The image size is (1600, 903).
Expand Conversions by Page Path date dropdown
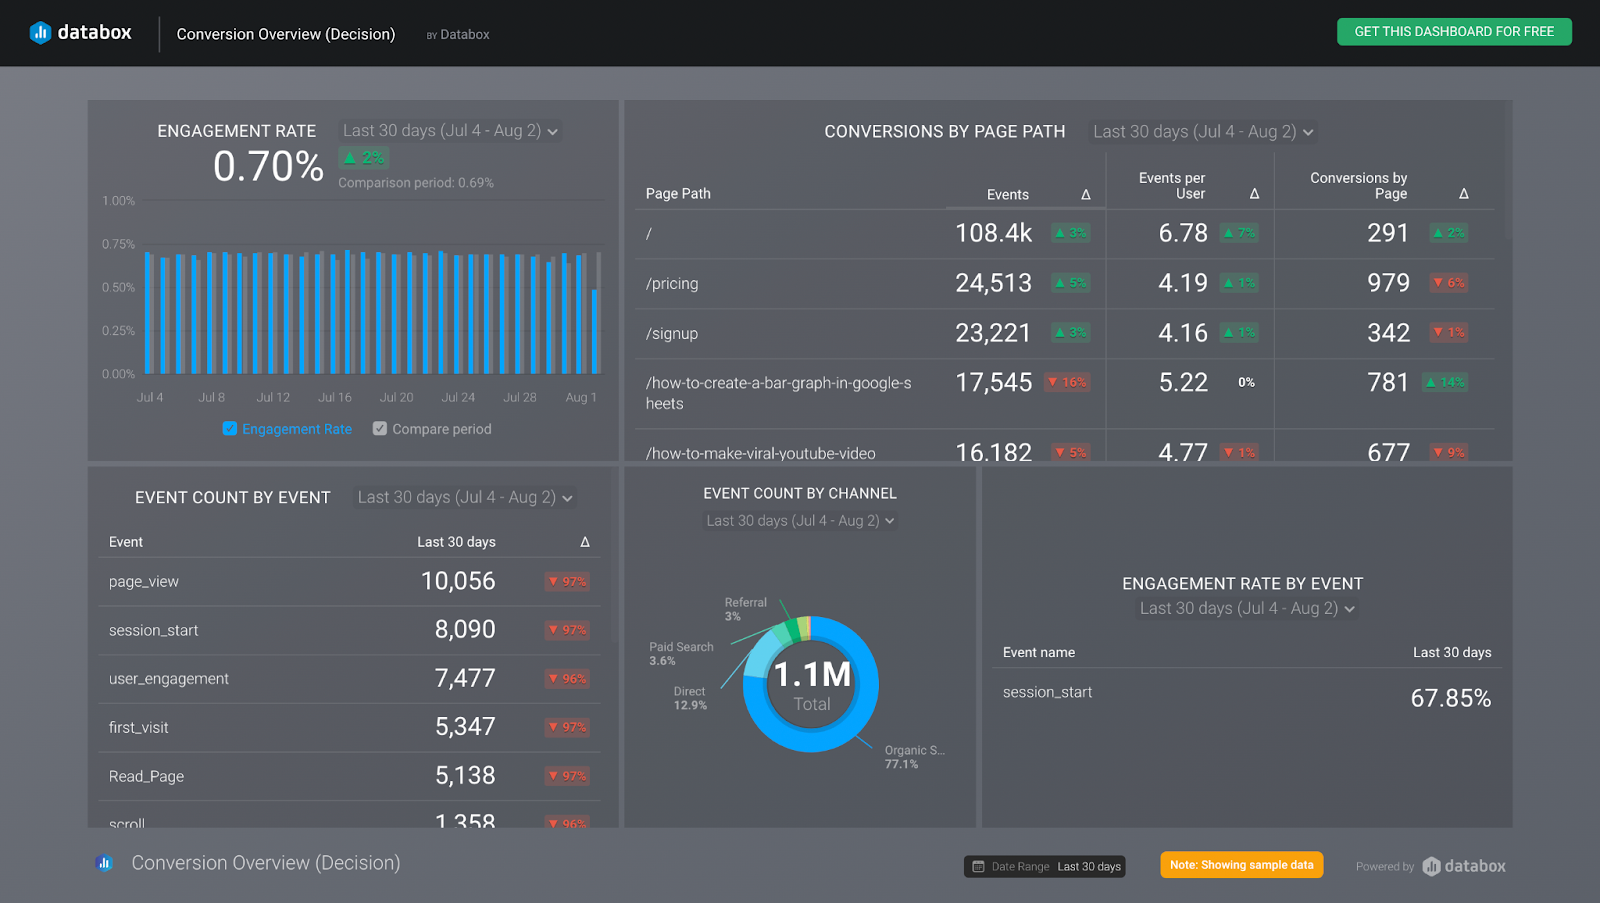[x=1202, y=132]
